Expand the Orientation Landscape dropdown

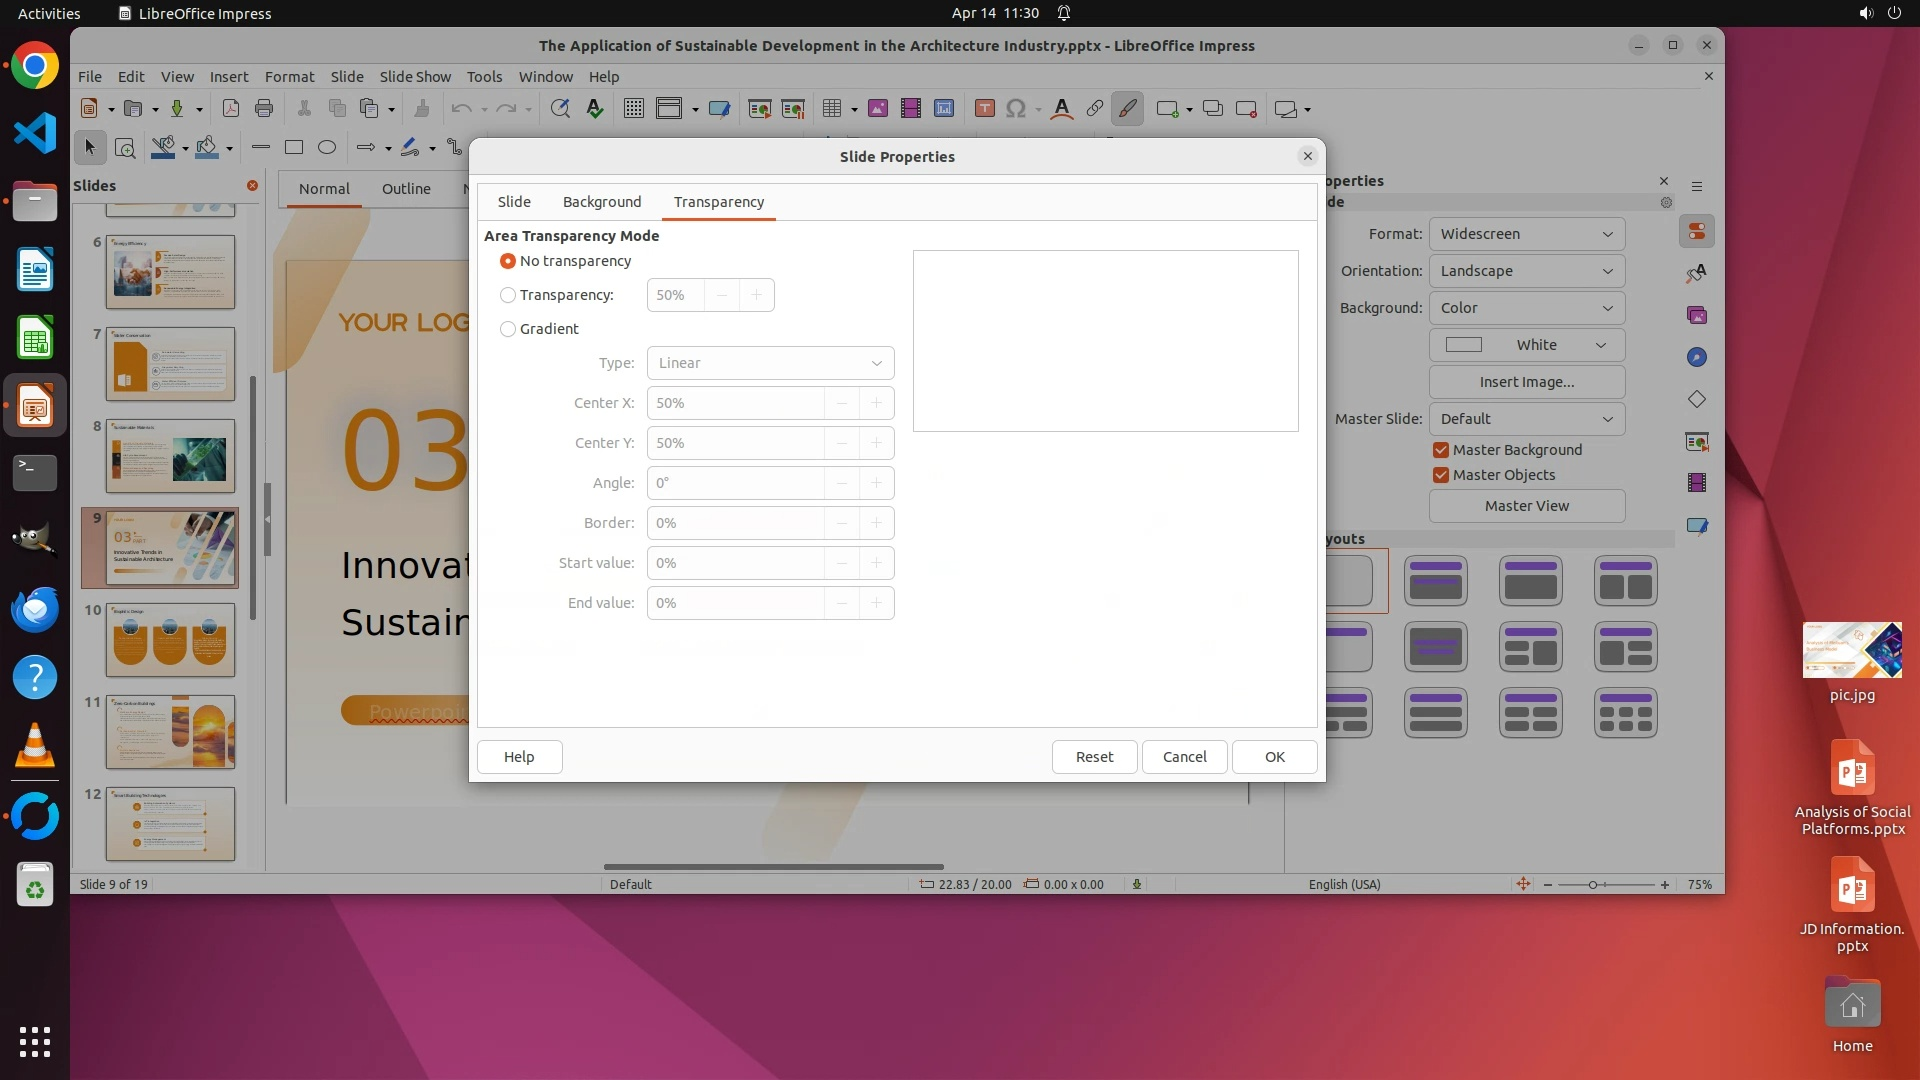coord(1526,271)
